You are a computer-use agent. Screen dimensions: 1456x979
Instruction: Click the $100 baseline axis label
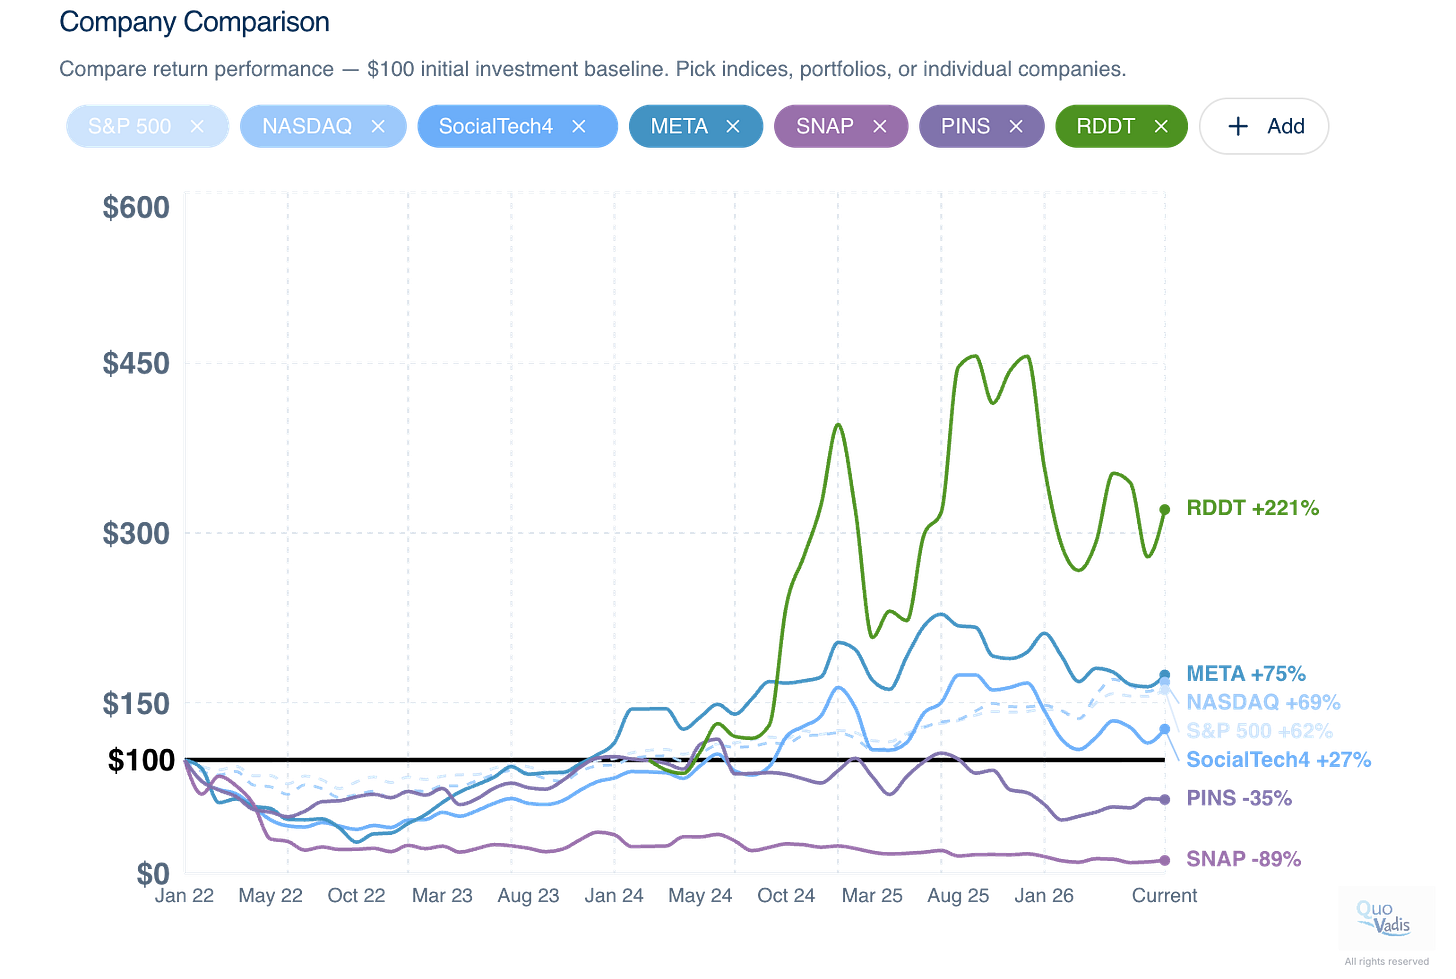pyautogui.click(x=142, y=760)
